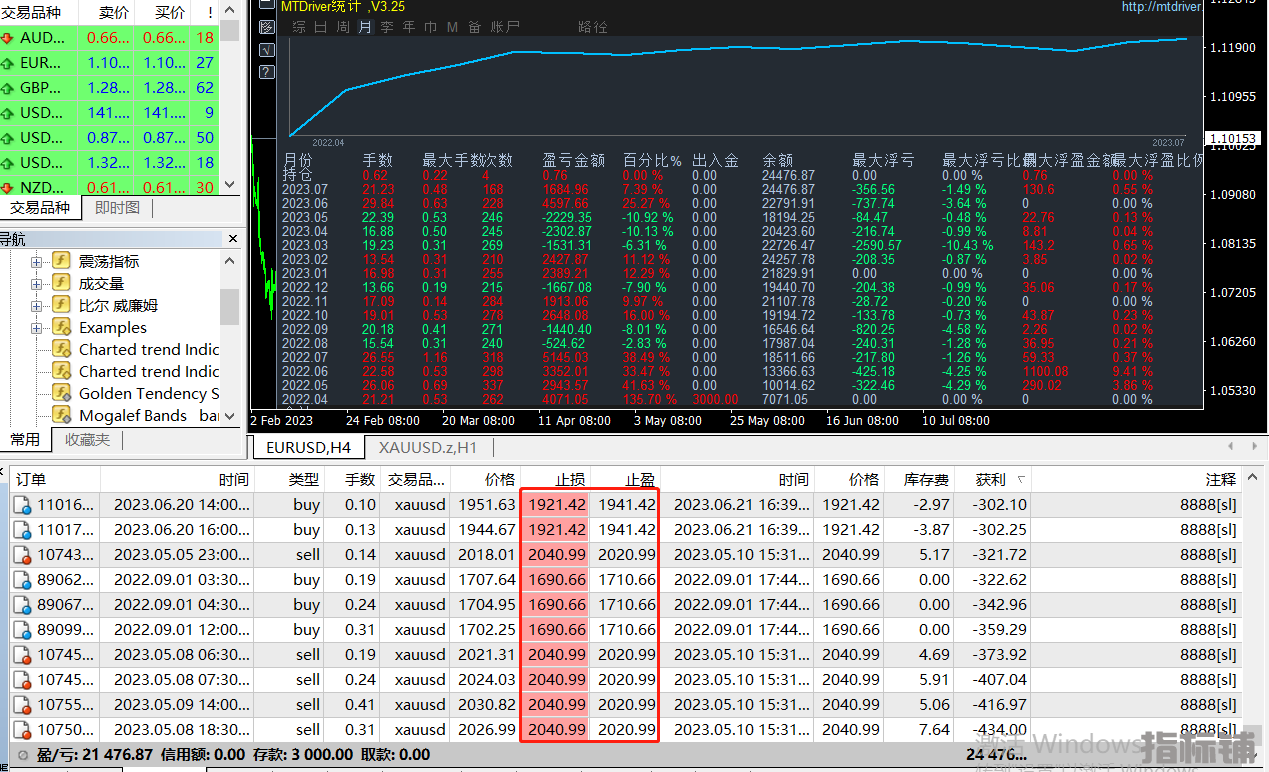The height and width of the screenshot is (772, 1269).
Task: Open the XAUUSD.z,H1 chart tab
Action: point(428,447)
